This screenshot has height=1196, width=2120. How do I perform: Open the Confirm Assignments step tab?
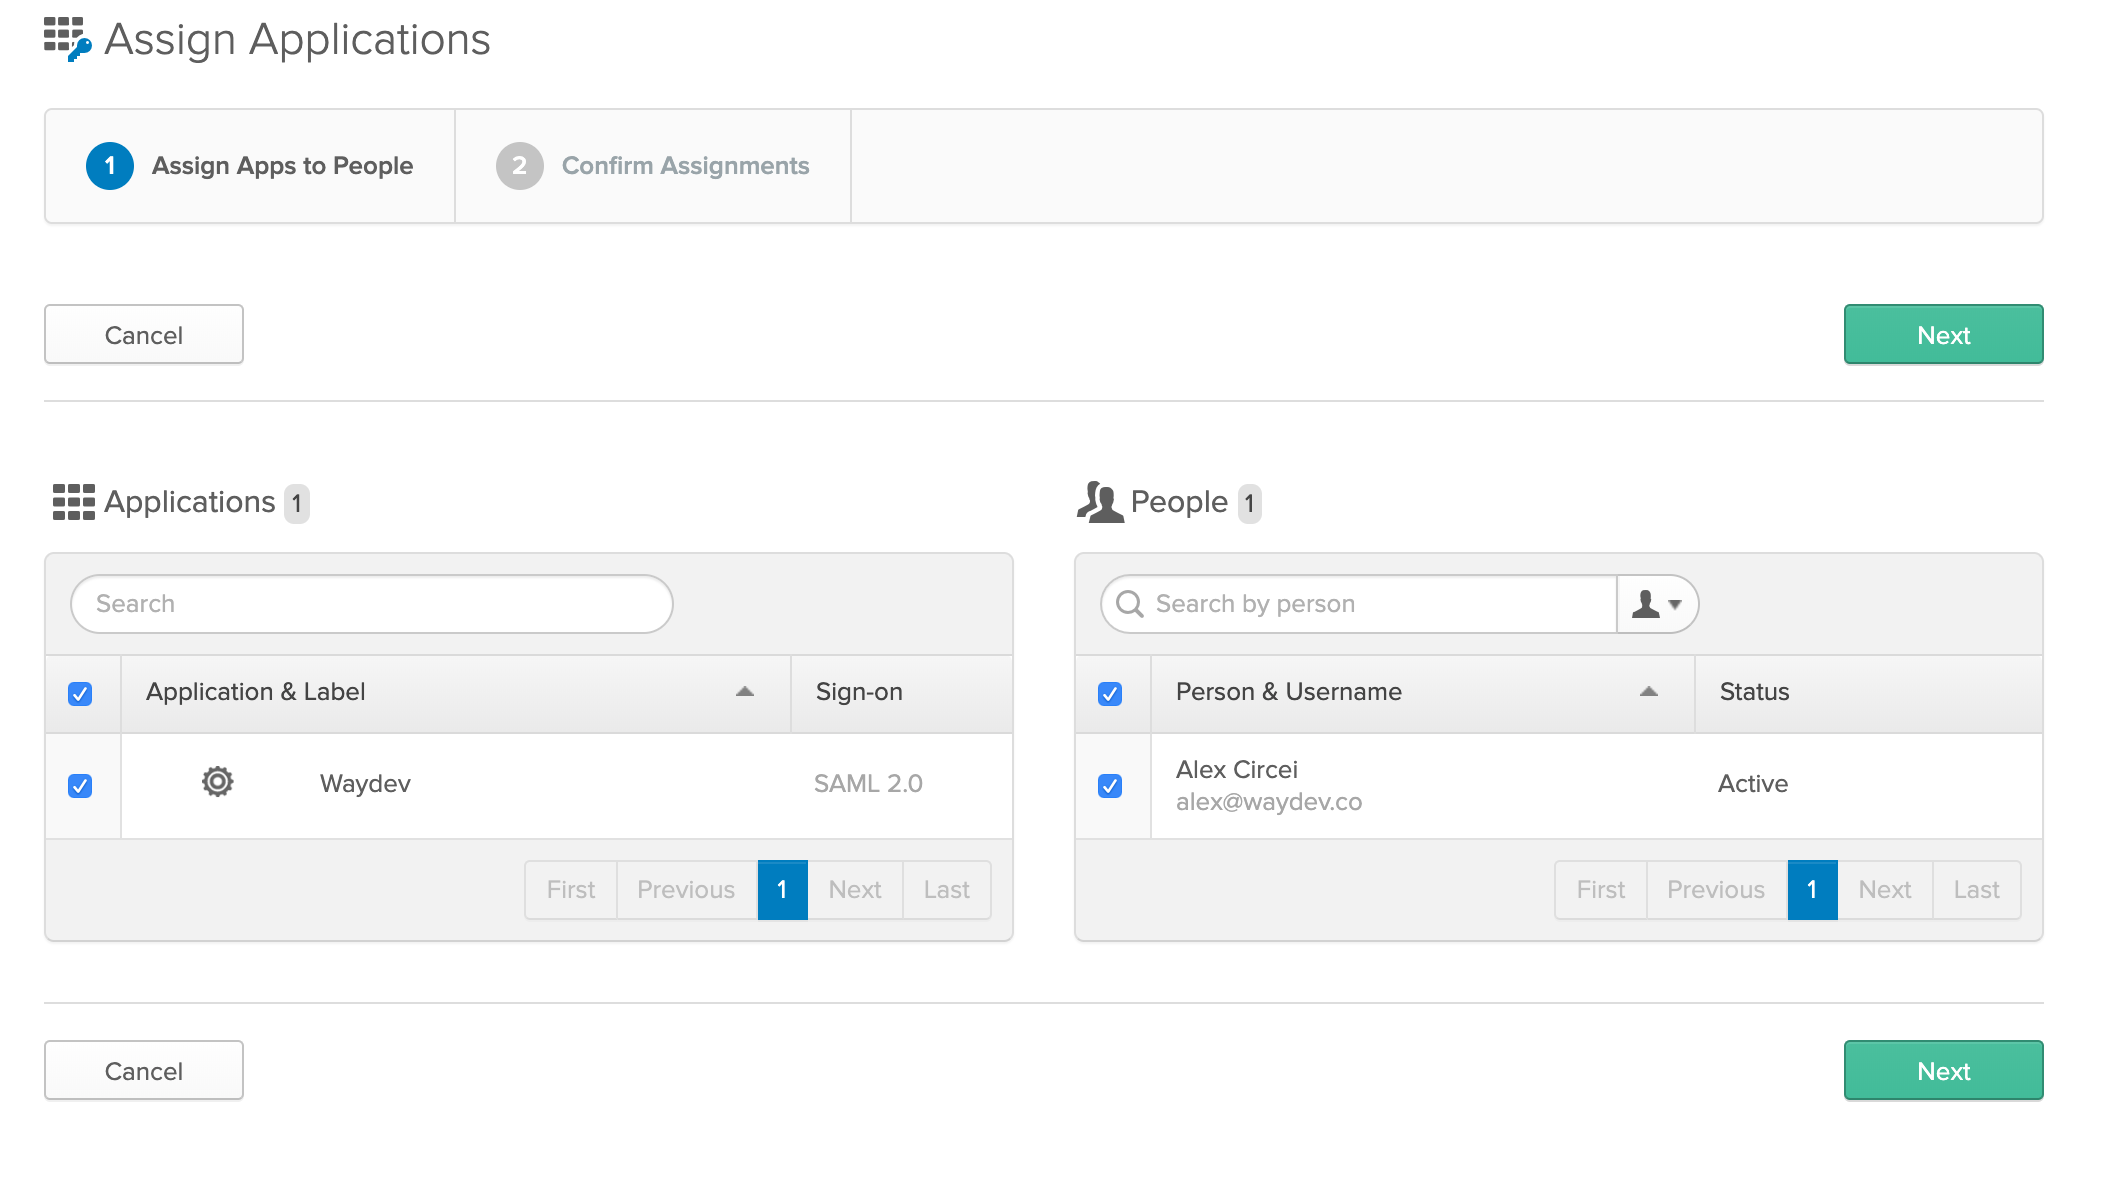(x=684, y=166)
